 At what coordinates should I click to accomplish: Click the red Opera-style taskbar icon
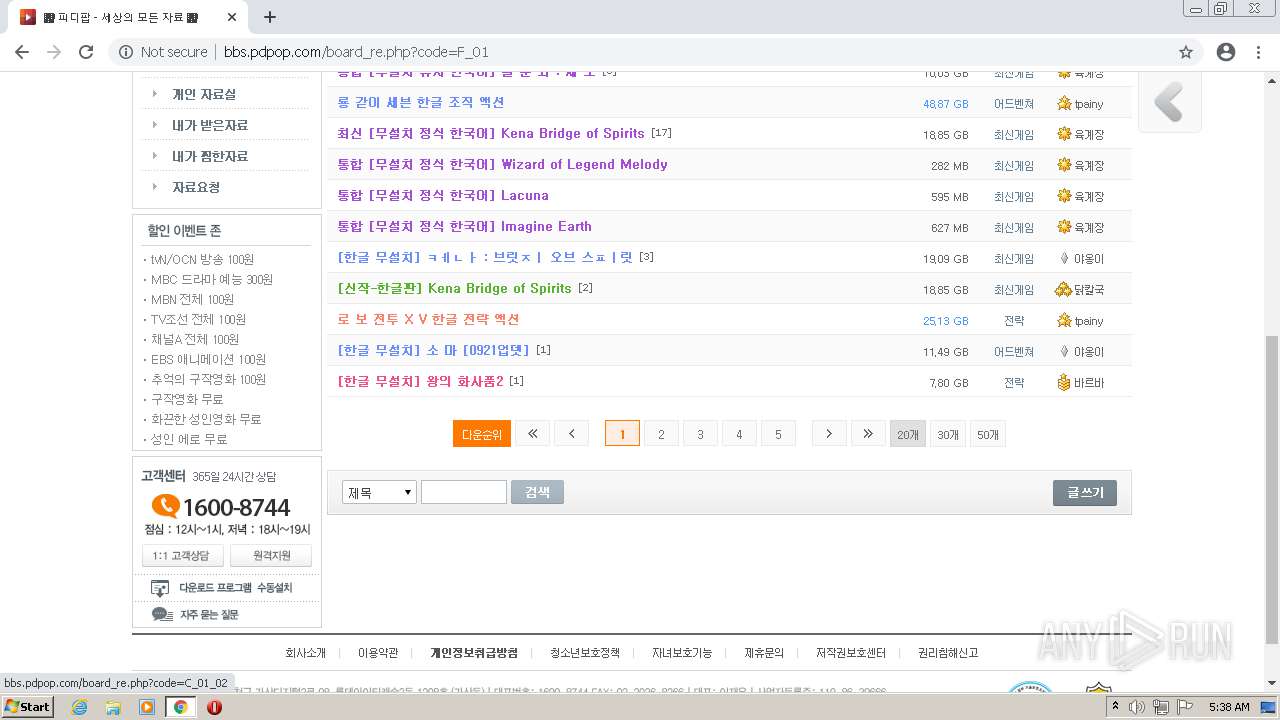point(214,707)
